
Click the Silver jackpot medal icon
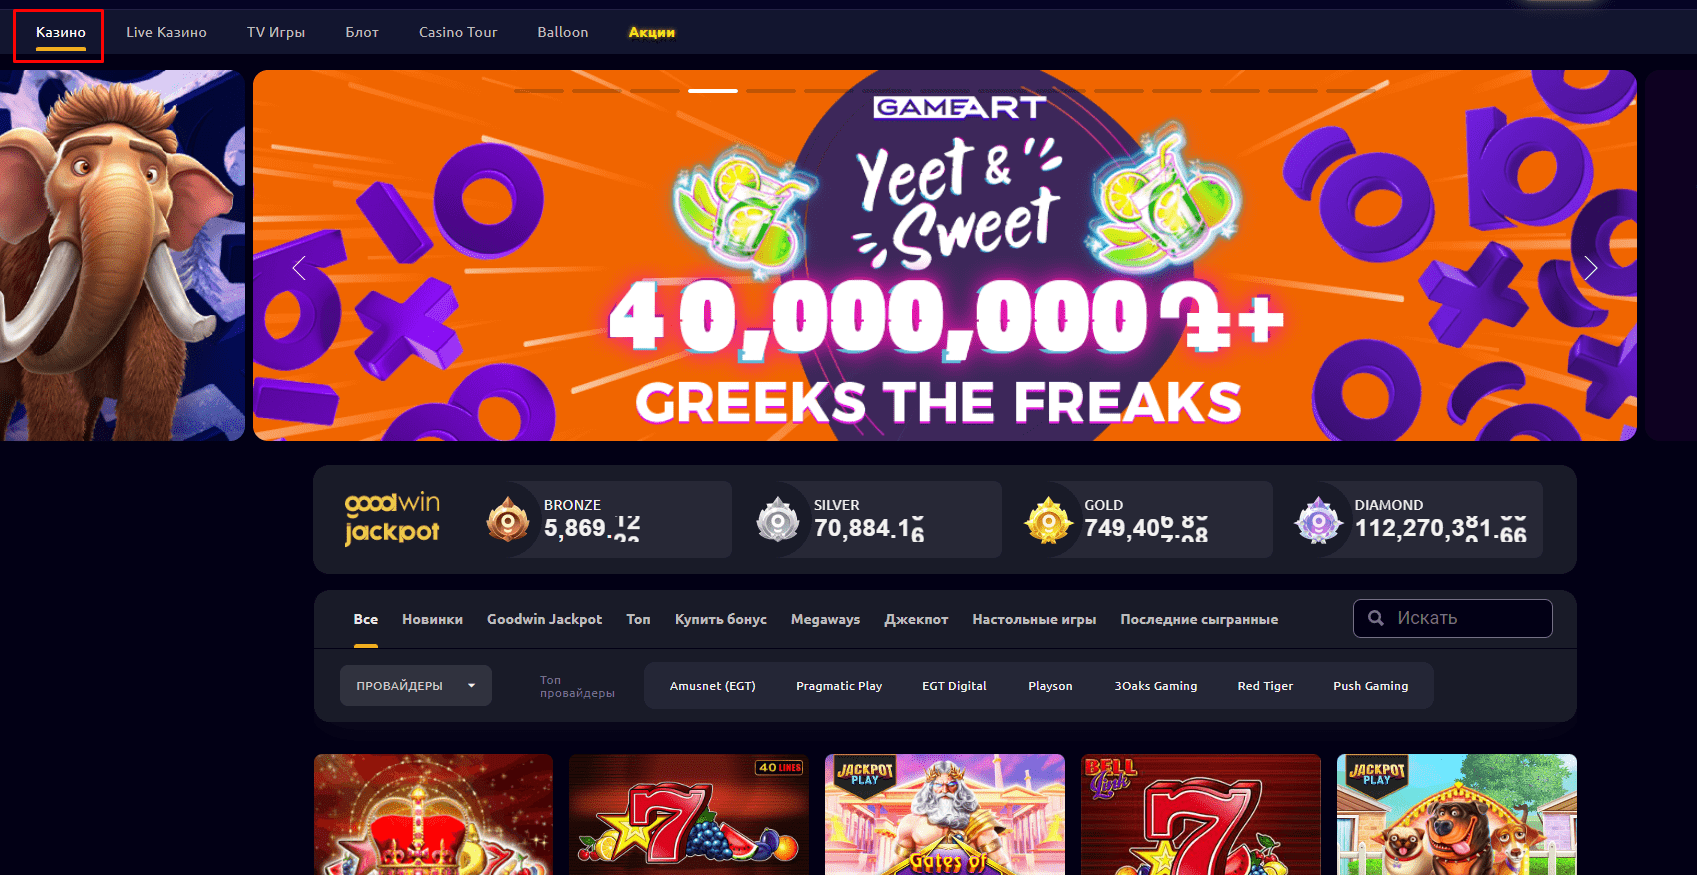(x=778, y=520)
